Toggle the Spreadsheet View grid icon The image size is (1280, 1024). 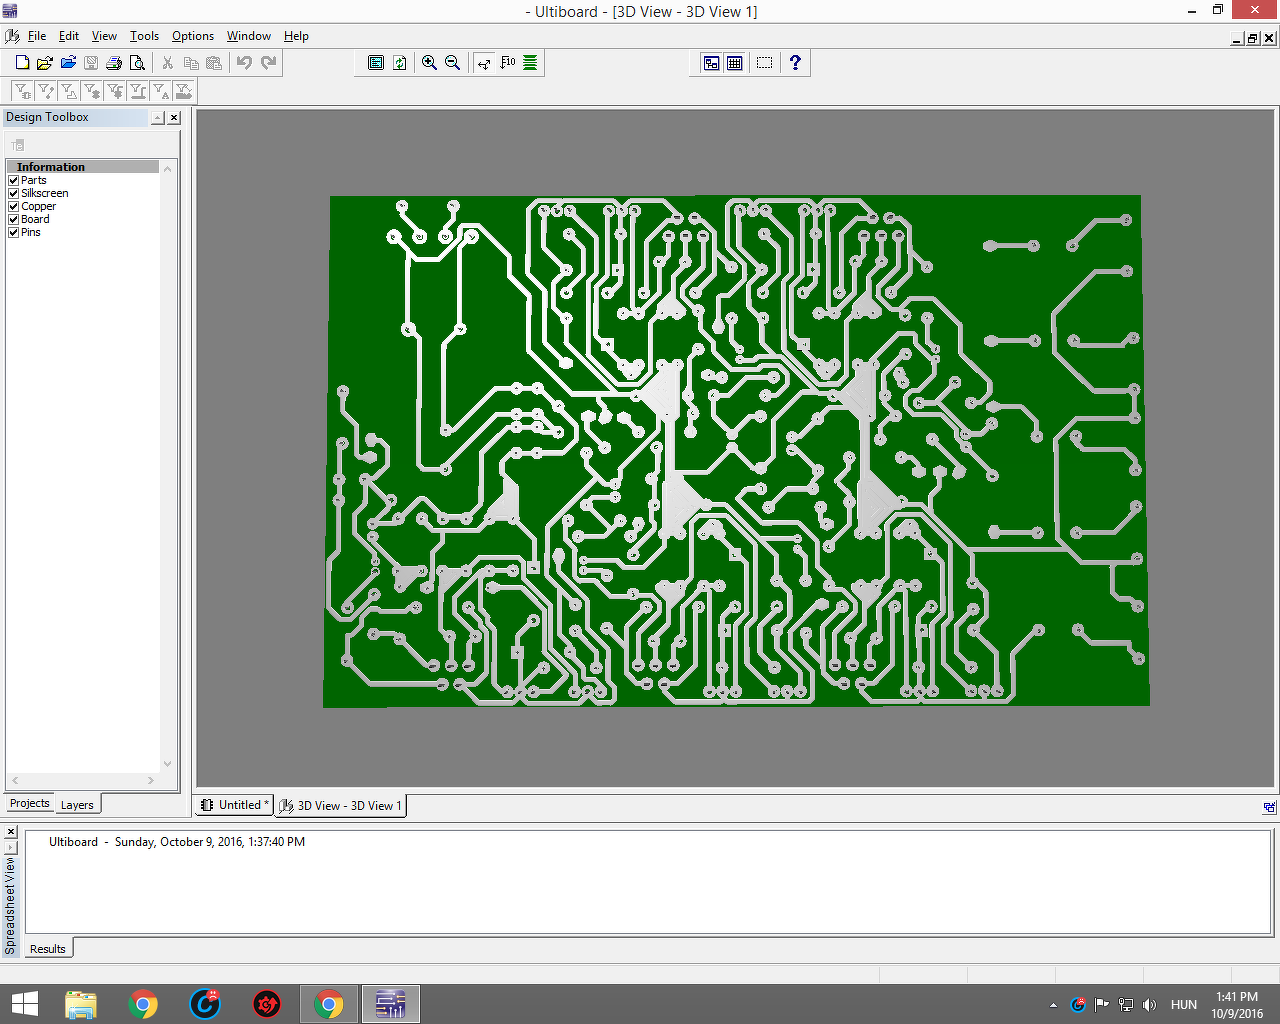point(734,63)
